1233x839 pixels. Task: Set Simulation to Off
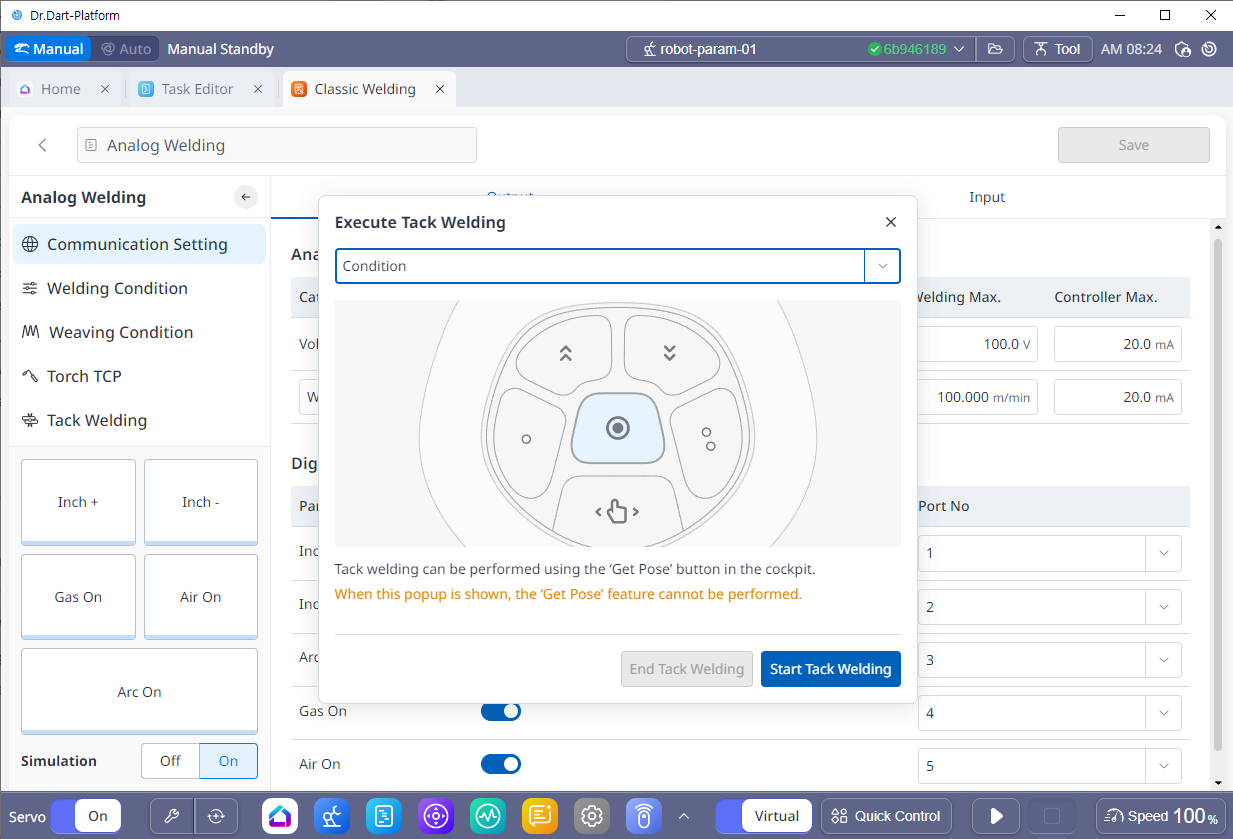(x=170, y=761)
